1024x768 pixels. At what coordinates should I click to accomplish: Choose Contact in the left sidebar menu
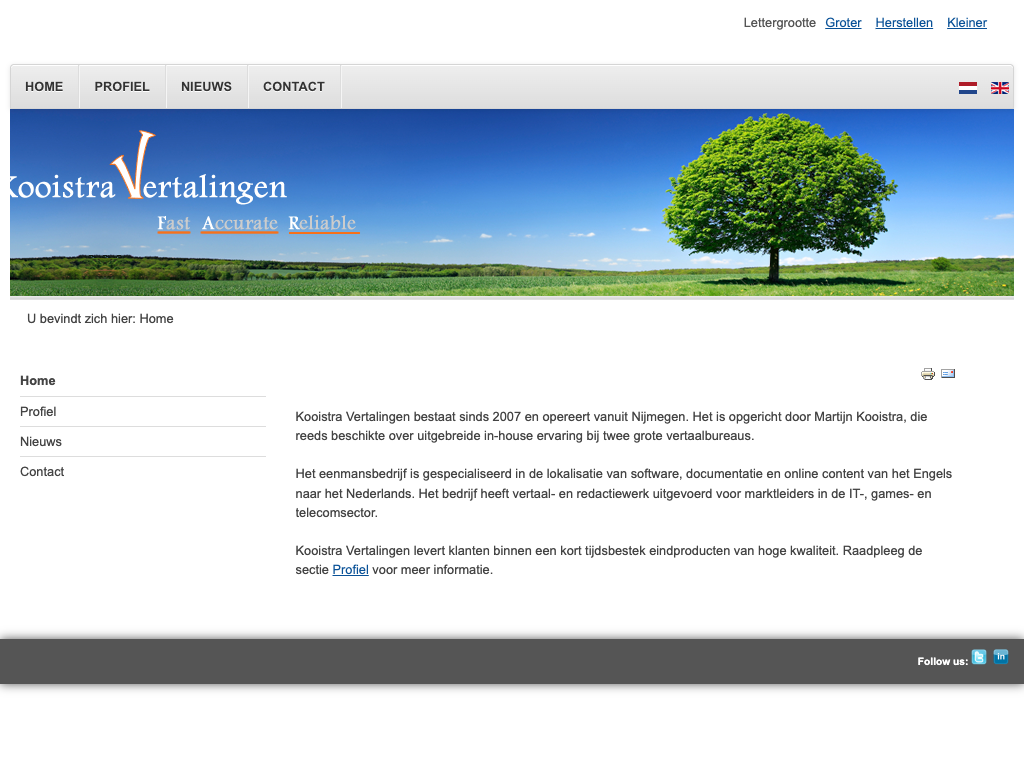[42, 472]
